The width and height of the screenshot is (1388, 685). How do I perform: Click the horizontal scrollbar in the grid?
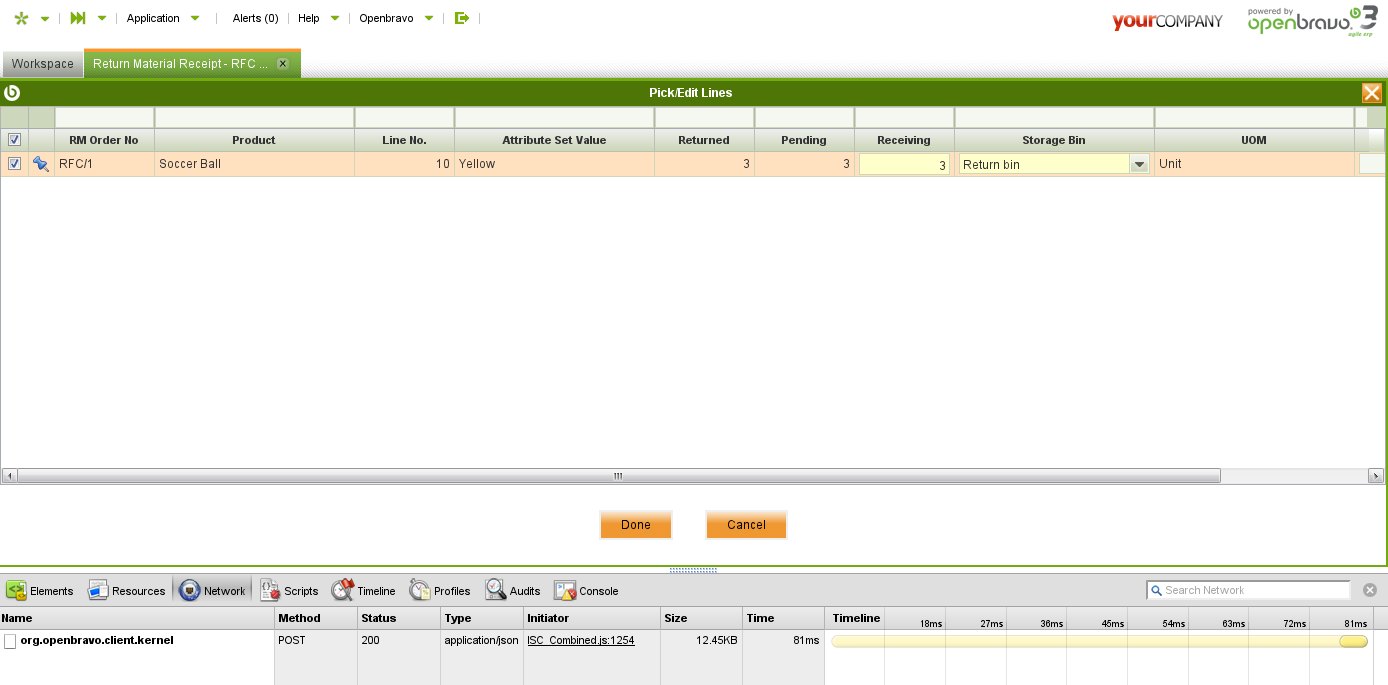(618, 476)
